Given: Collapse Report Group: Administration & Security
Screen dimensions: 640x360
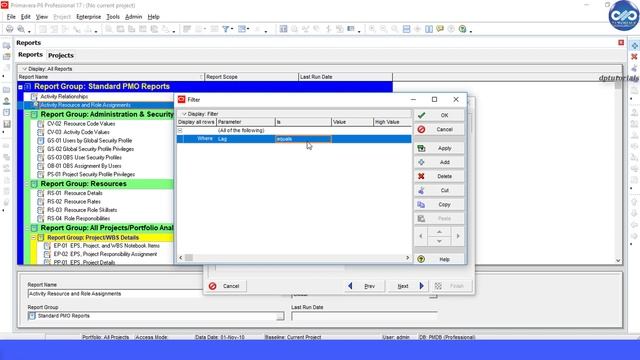Looking at the screenshot, I should coord(27,115).
